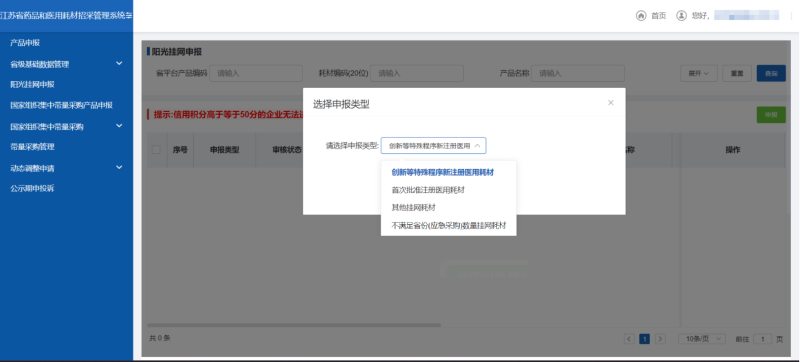
Task: Expand the 动态调整申请 sidebar menu
Action: point(119,167)
